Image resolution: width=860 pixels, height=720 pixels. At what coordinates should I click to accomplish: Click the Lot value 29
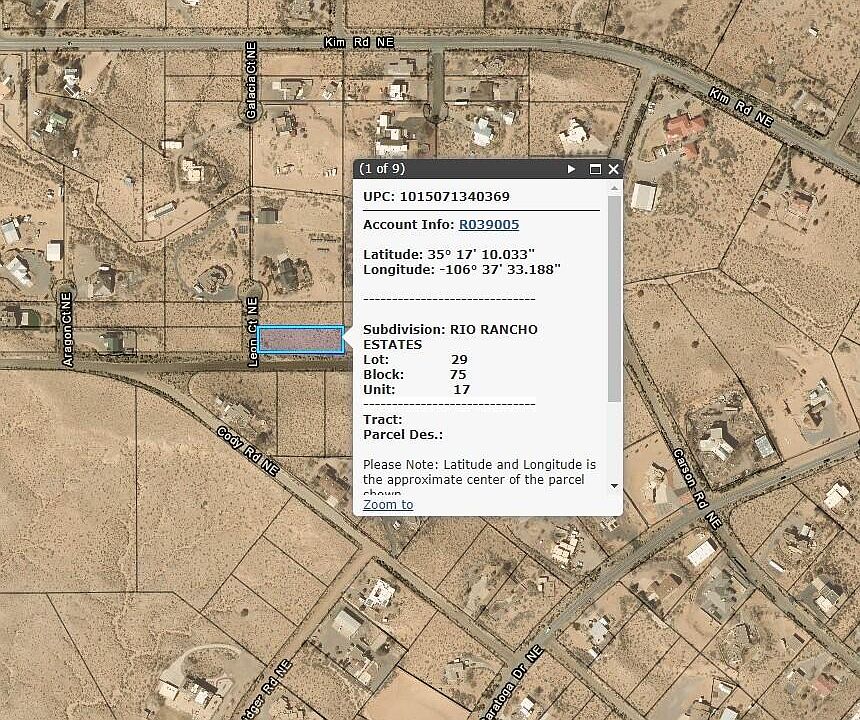click(459, 360)
